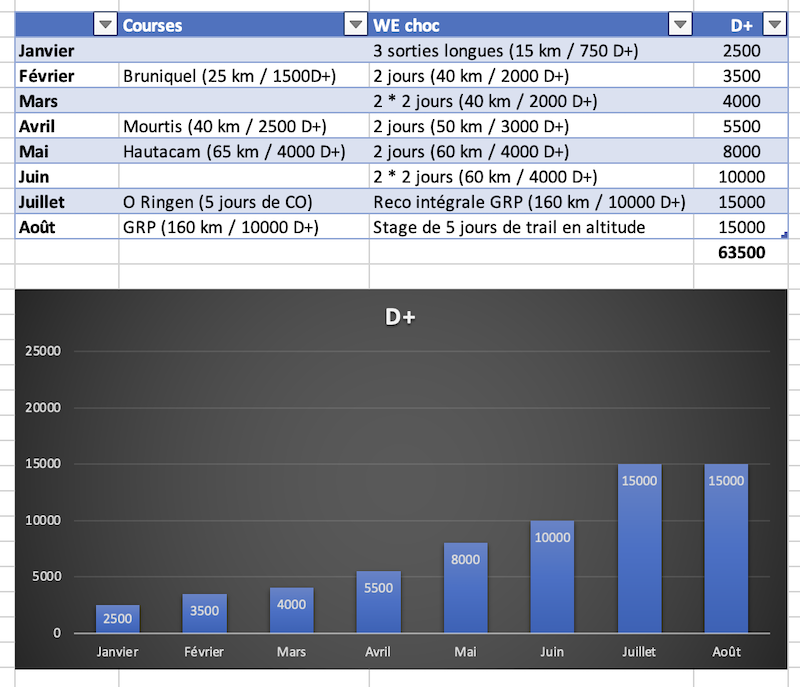Open the filter dropdown for WE choc column
The image size is (800, 687).
tap(680, 25)
